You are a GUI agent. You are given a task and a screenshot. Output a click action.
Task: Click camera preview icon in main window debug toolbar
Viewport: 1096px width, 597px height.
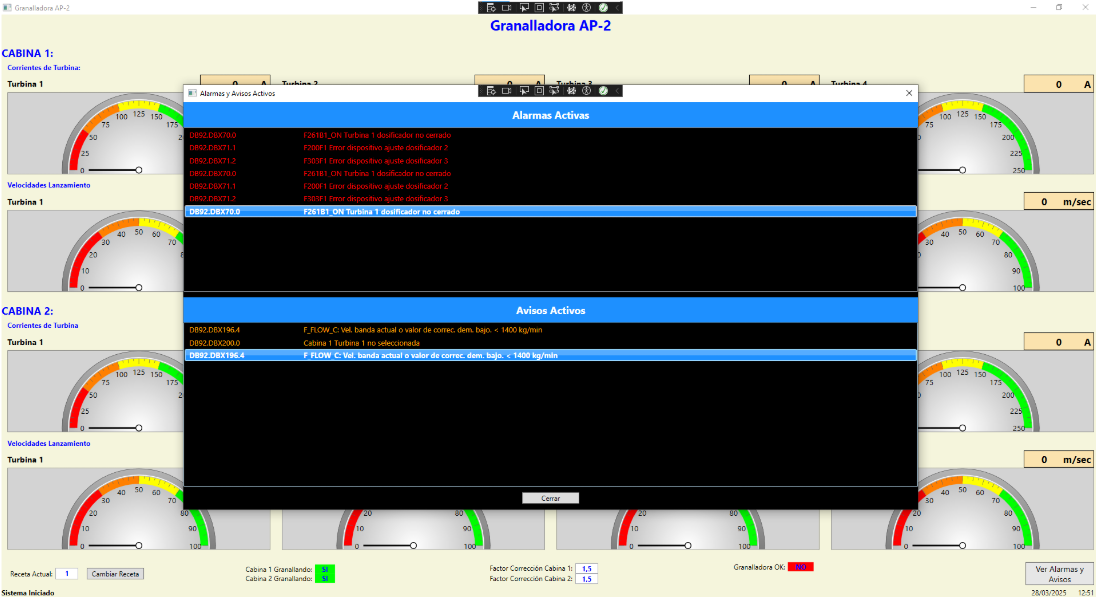[507, 8]
